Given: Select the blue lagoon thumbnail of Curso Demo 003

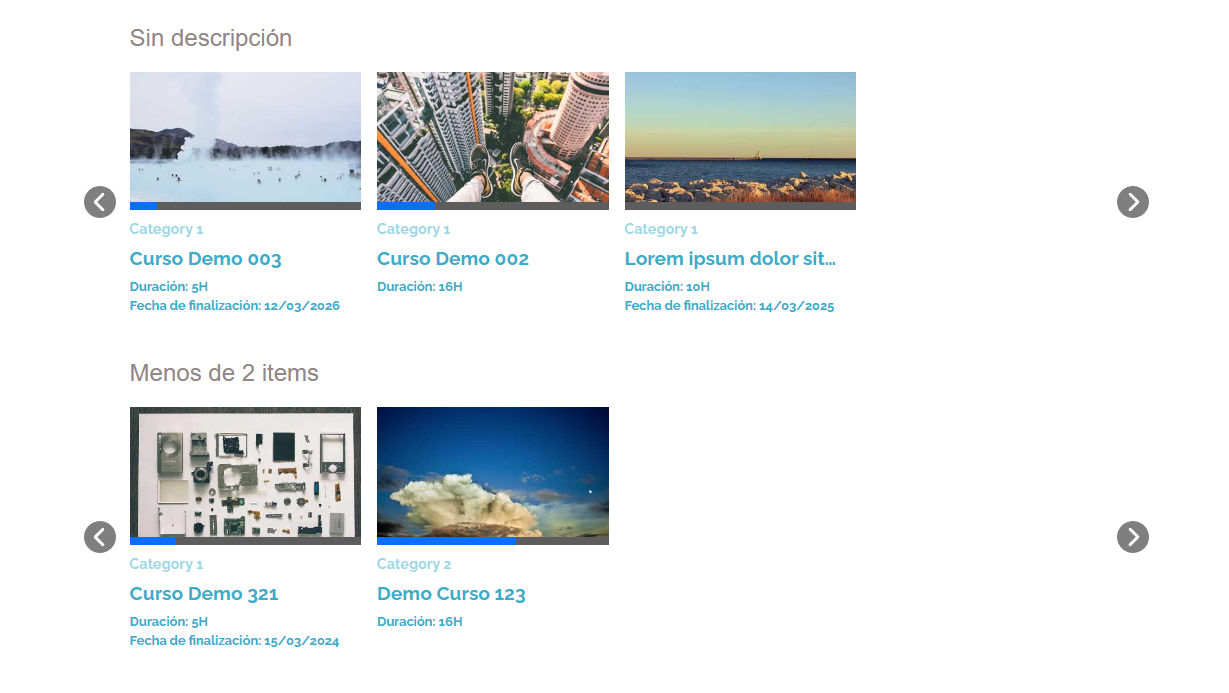Looking at the screenshot, I should 245,137.
